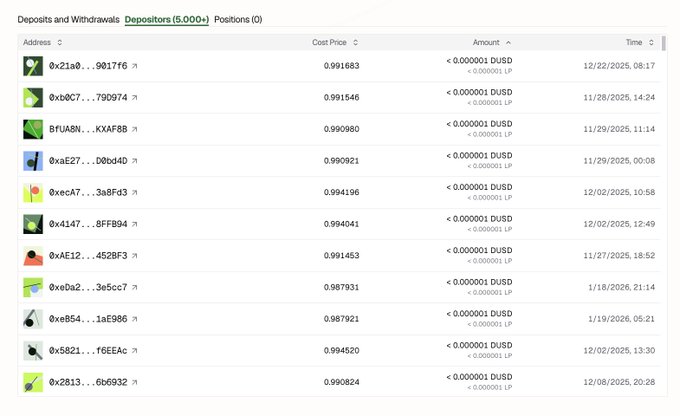Click avatar of address 0xeDa2...3e5cc7
This screenshot has width=680, height=416.
point(33,288)
